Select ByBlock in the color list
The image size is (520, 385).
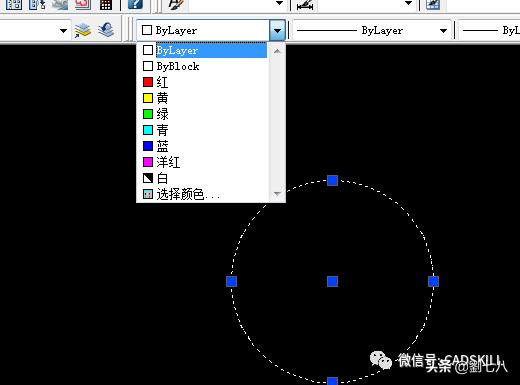[x=205, y=66]
